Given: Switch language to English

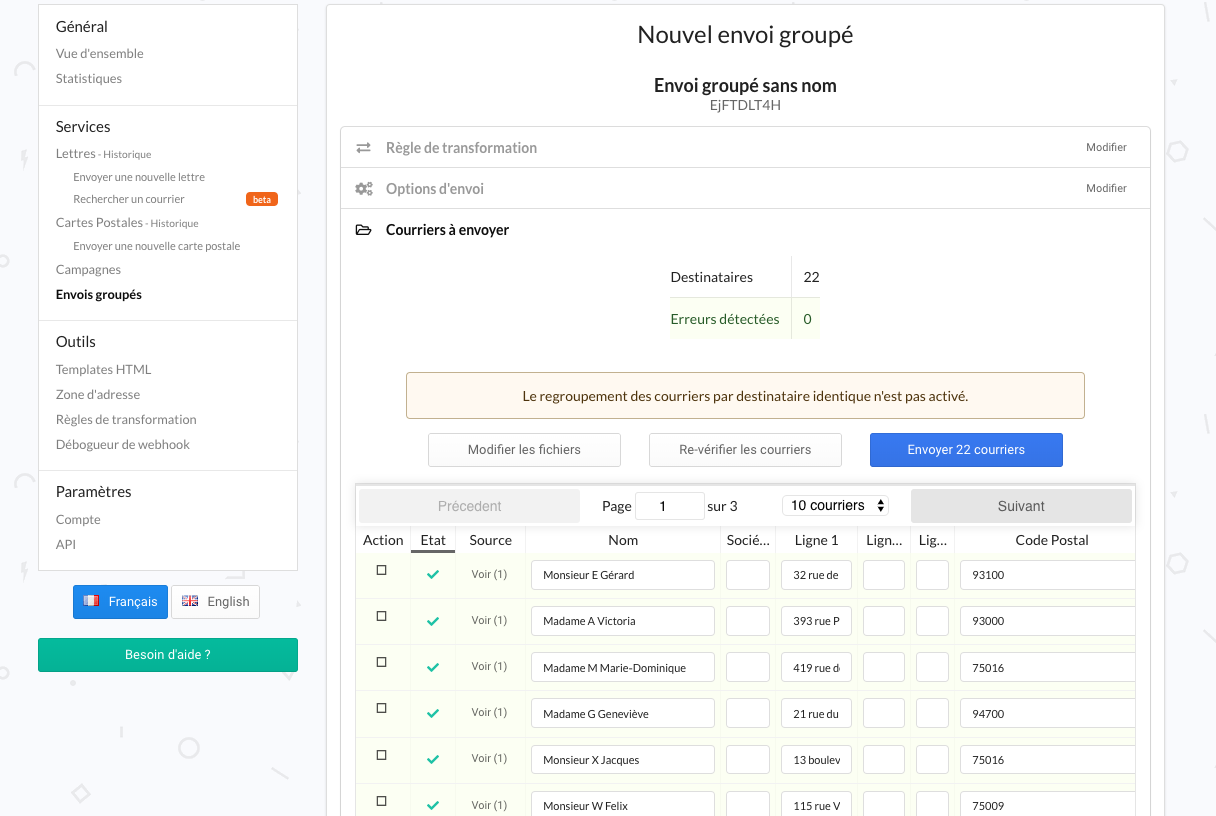Looking at the screenshot, I should 215,602.
